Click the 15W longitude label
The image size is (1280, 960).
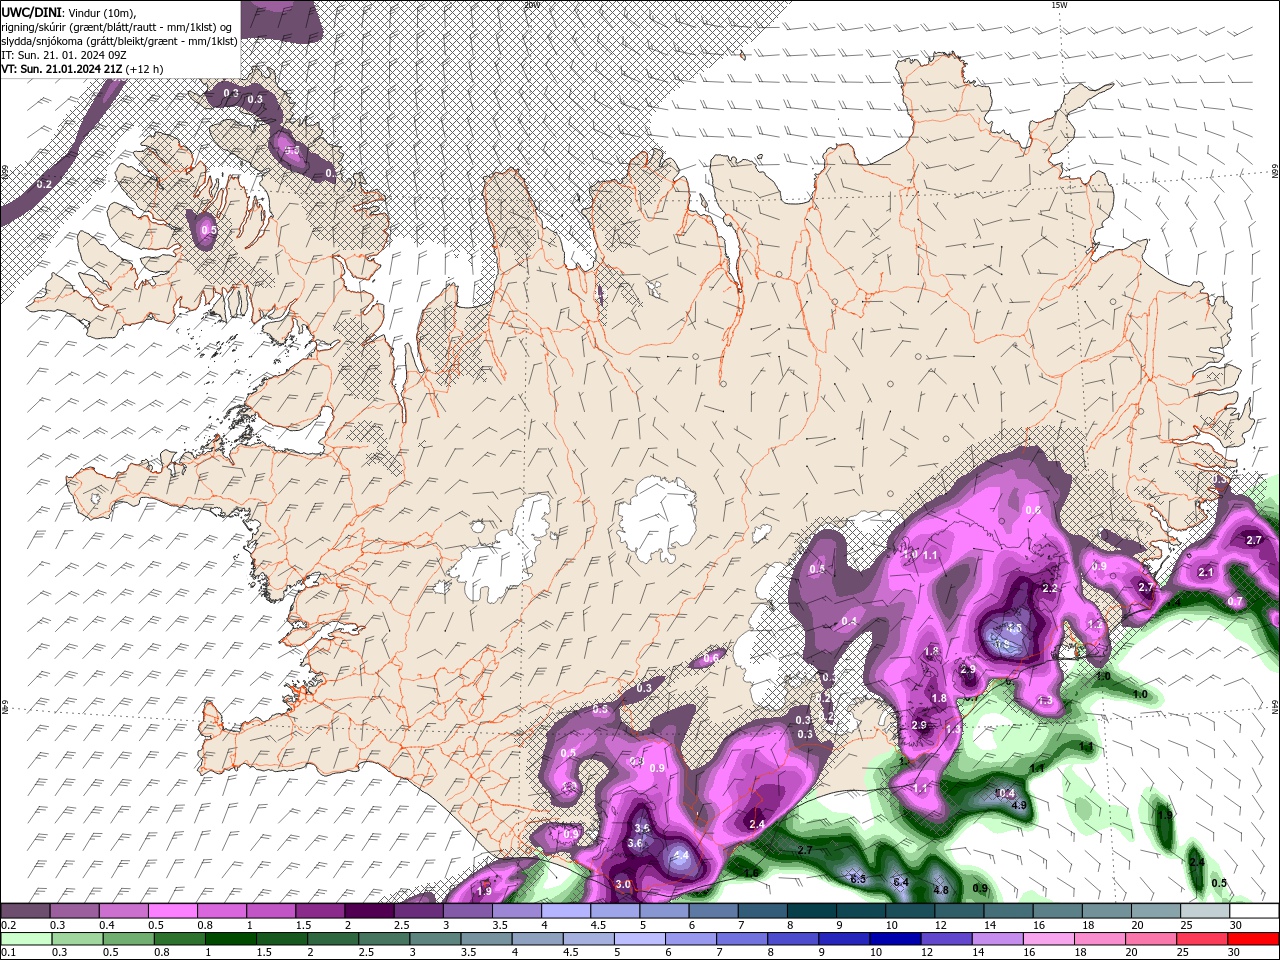coord(1060,5)
